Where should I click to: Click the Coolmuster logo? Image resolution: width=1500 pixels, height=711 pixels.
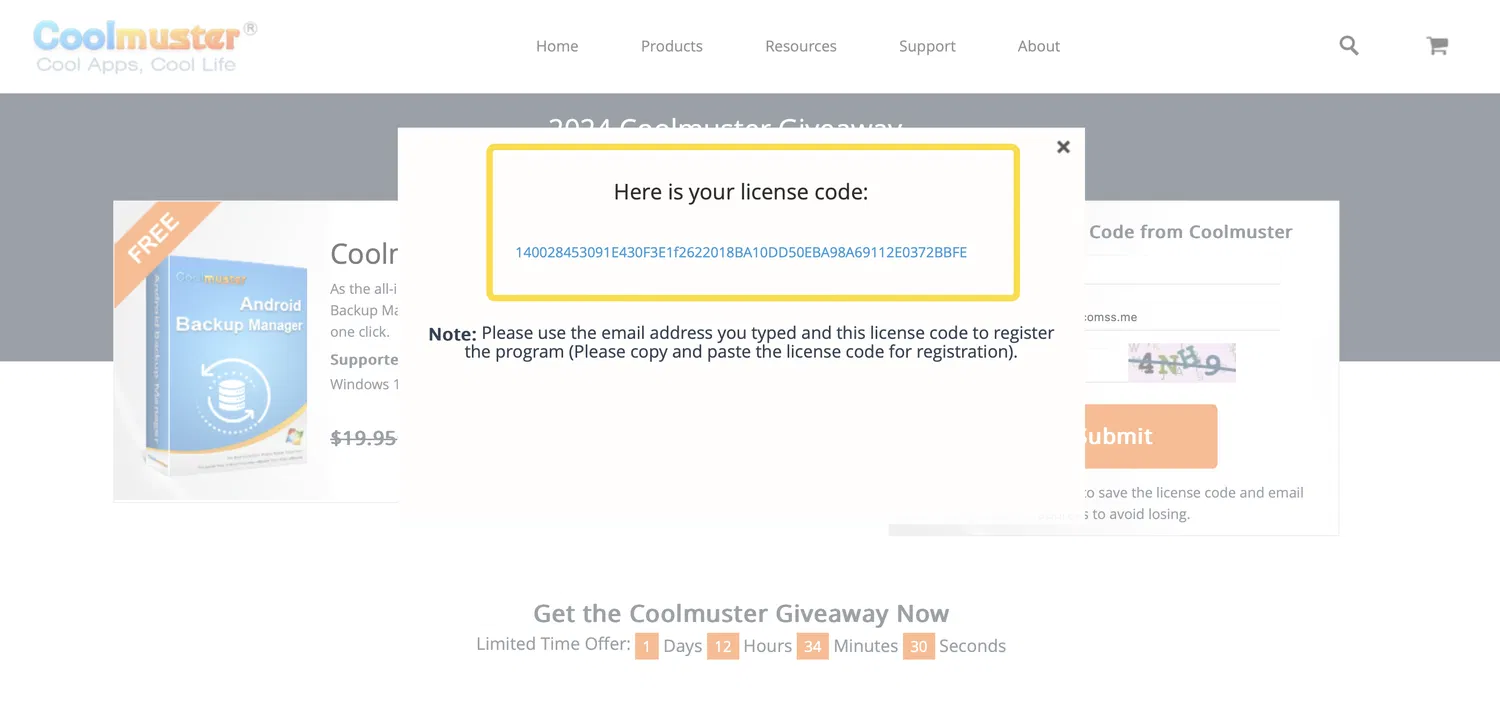(145, 46)
